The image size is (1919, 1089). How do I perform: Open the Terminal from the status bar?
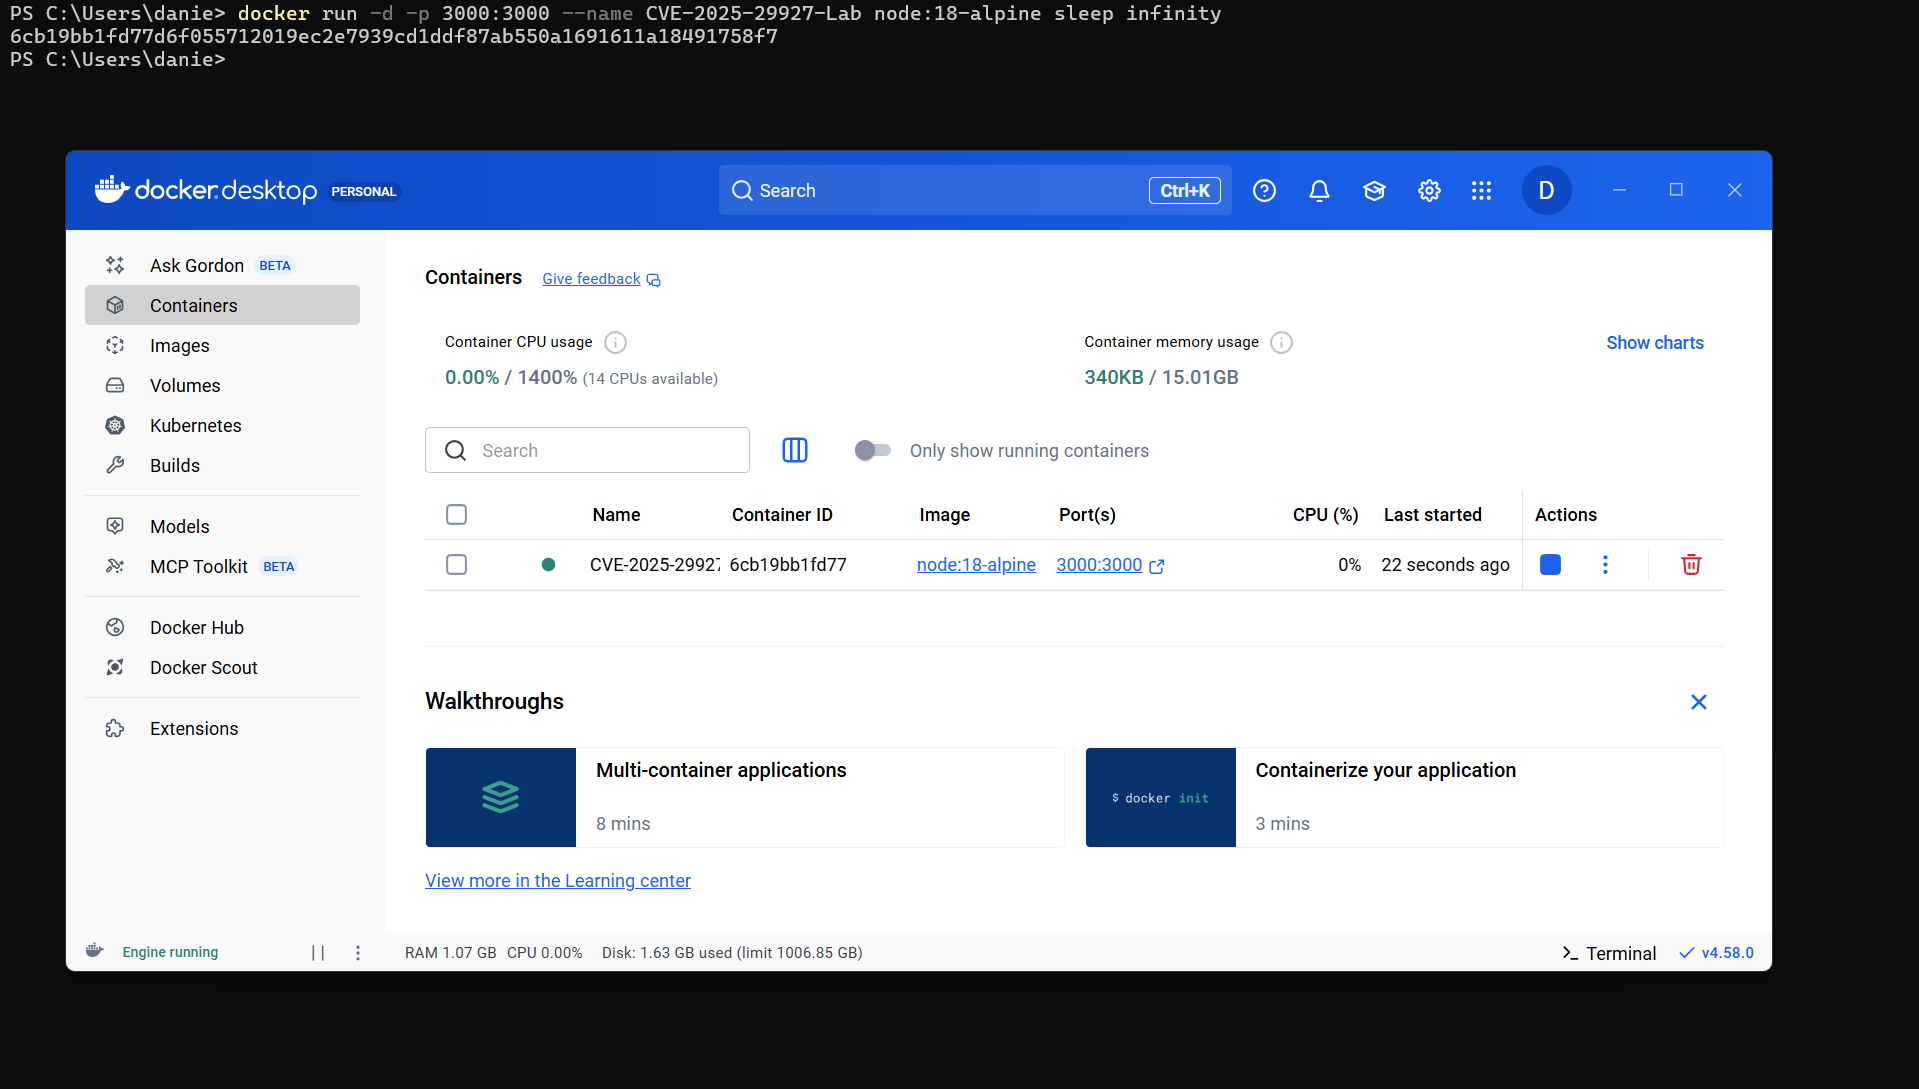pos(1609,953)
